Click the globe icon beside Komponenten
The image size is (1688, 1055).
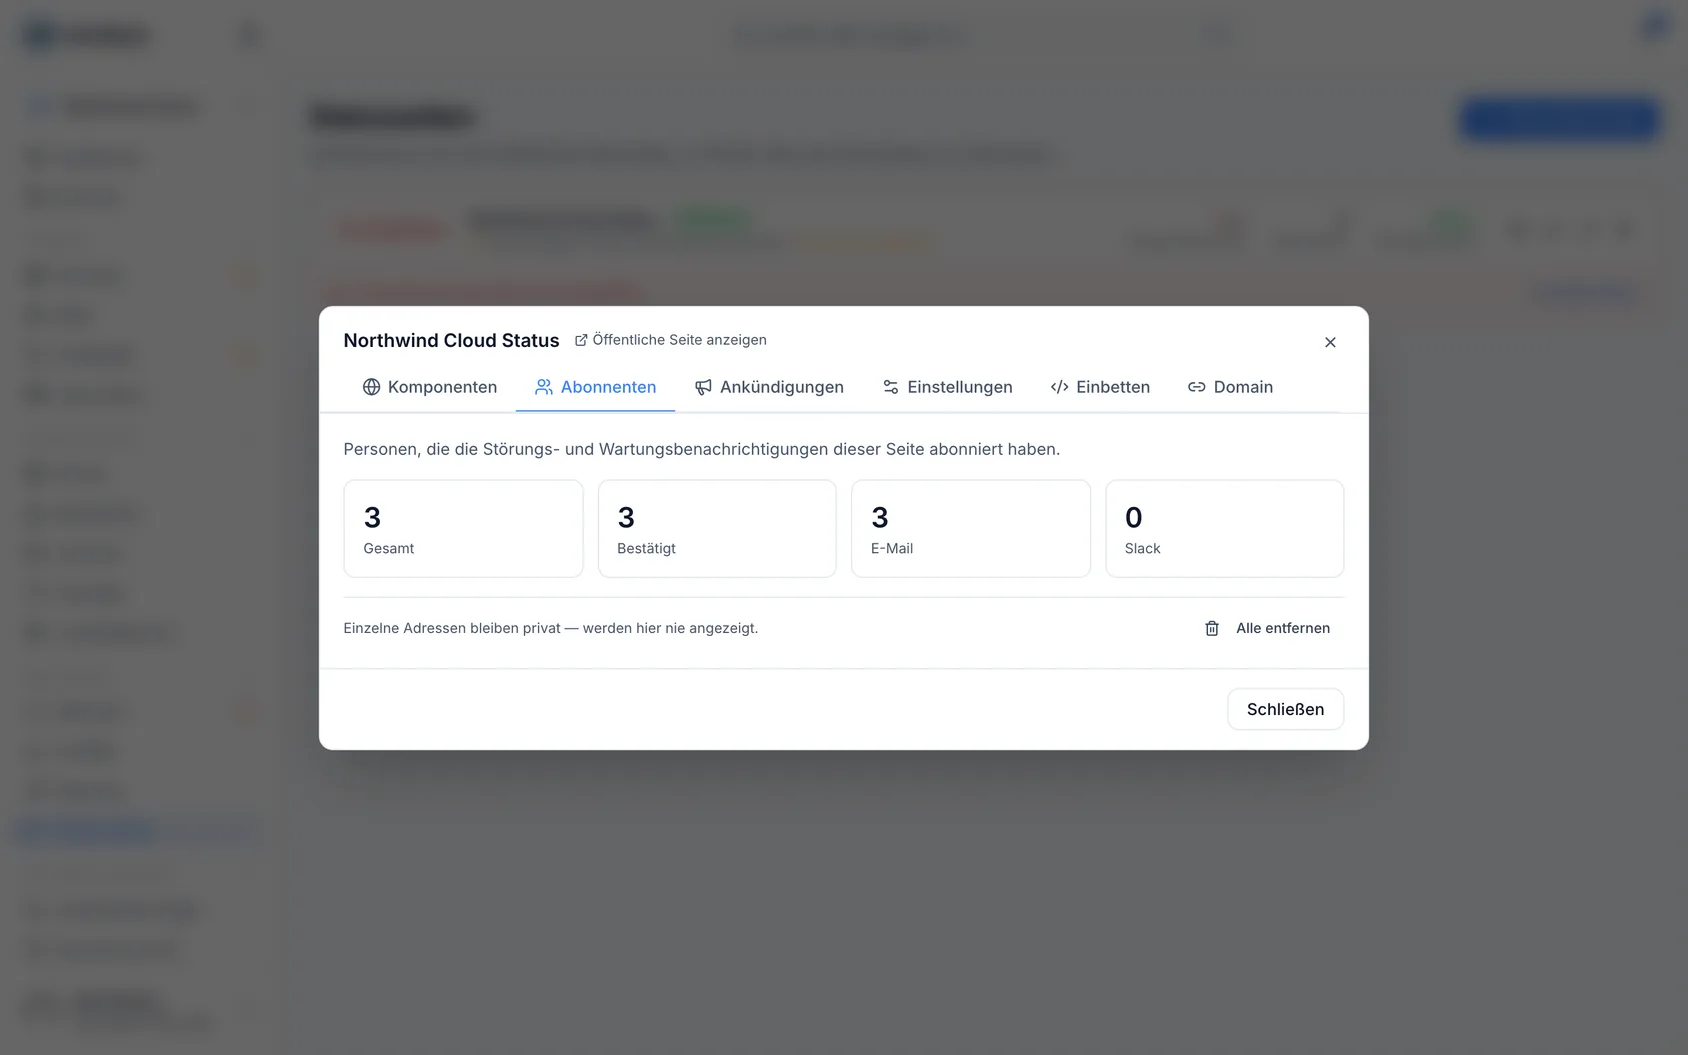click(371, 387)
